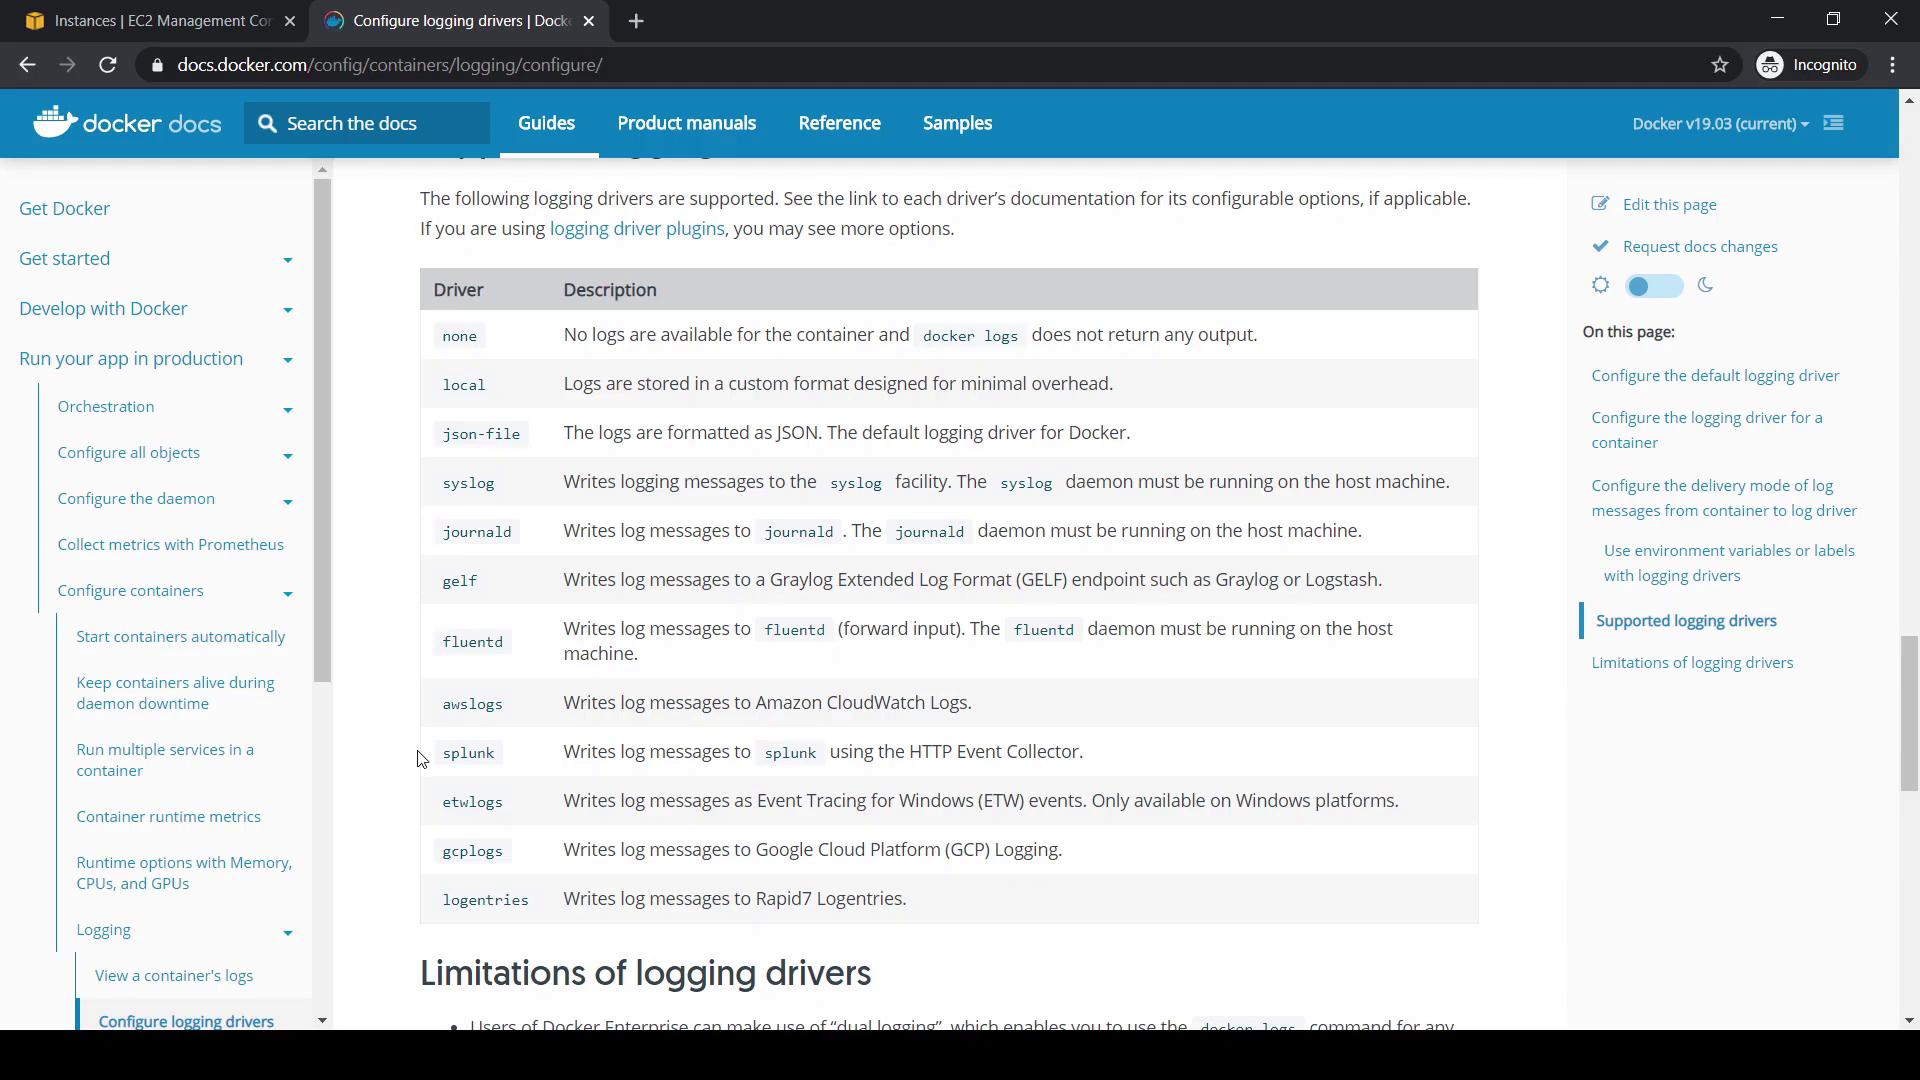Bookmark this page with star icon
This screenshot has width=1920, height=1080.
click(1720, 65)
